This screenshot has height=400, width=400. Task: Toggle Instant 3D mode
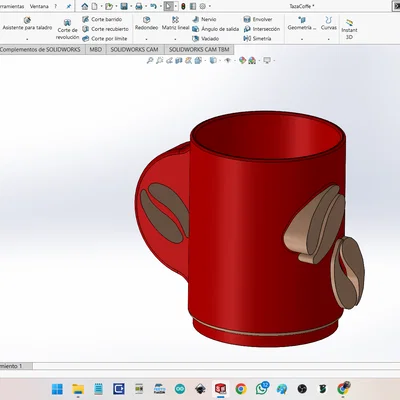(349, 29)
